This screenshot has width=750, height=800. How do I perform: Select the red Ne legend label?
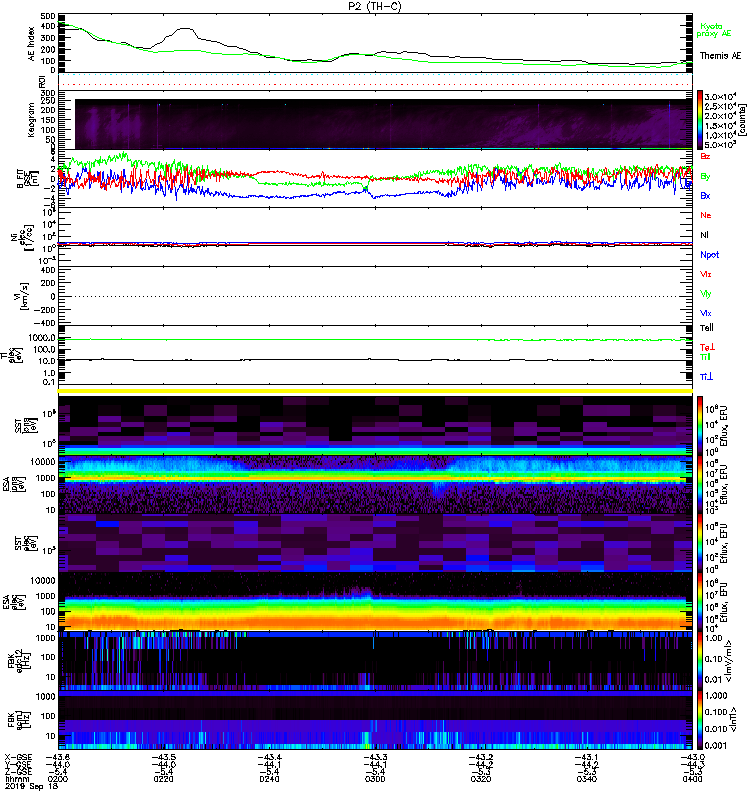click(706, 215)
